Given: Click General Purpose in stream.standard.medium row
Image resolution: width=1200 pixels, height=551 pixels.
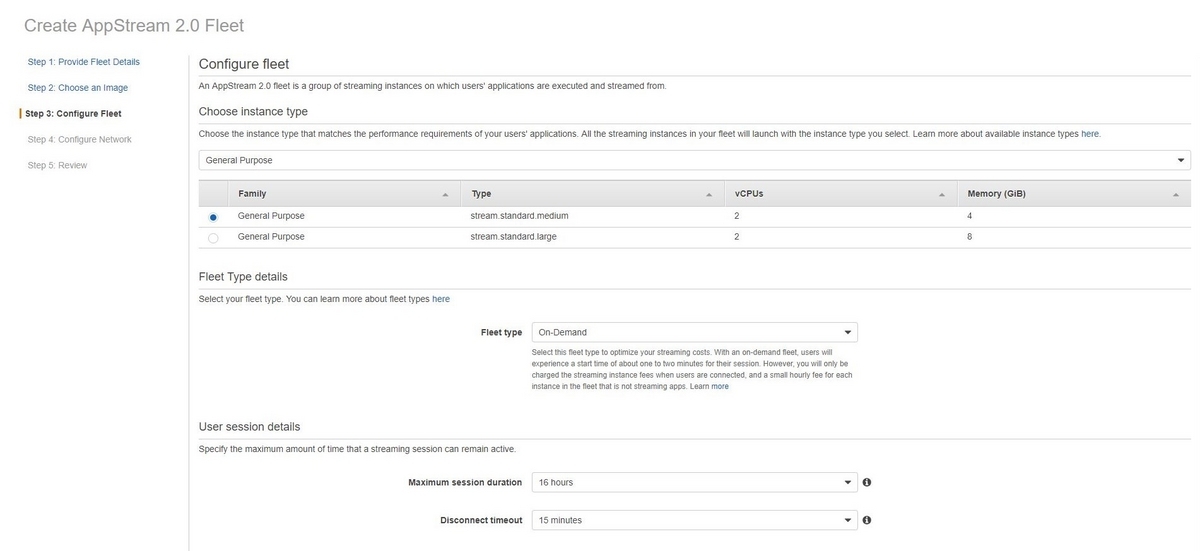Looking at the screenshot, I should (271, 216).
